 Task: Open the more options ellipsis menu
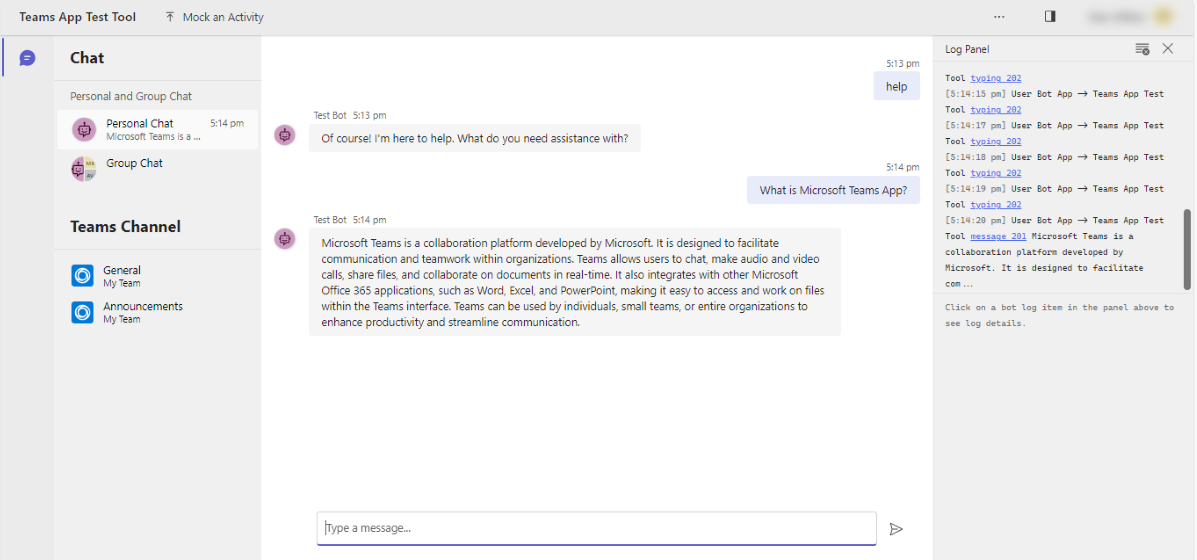coord(999,16)
